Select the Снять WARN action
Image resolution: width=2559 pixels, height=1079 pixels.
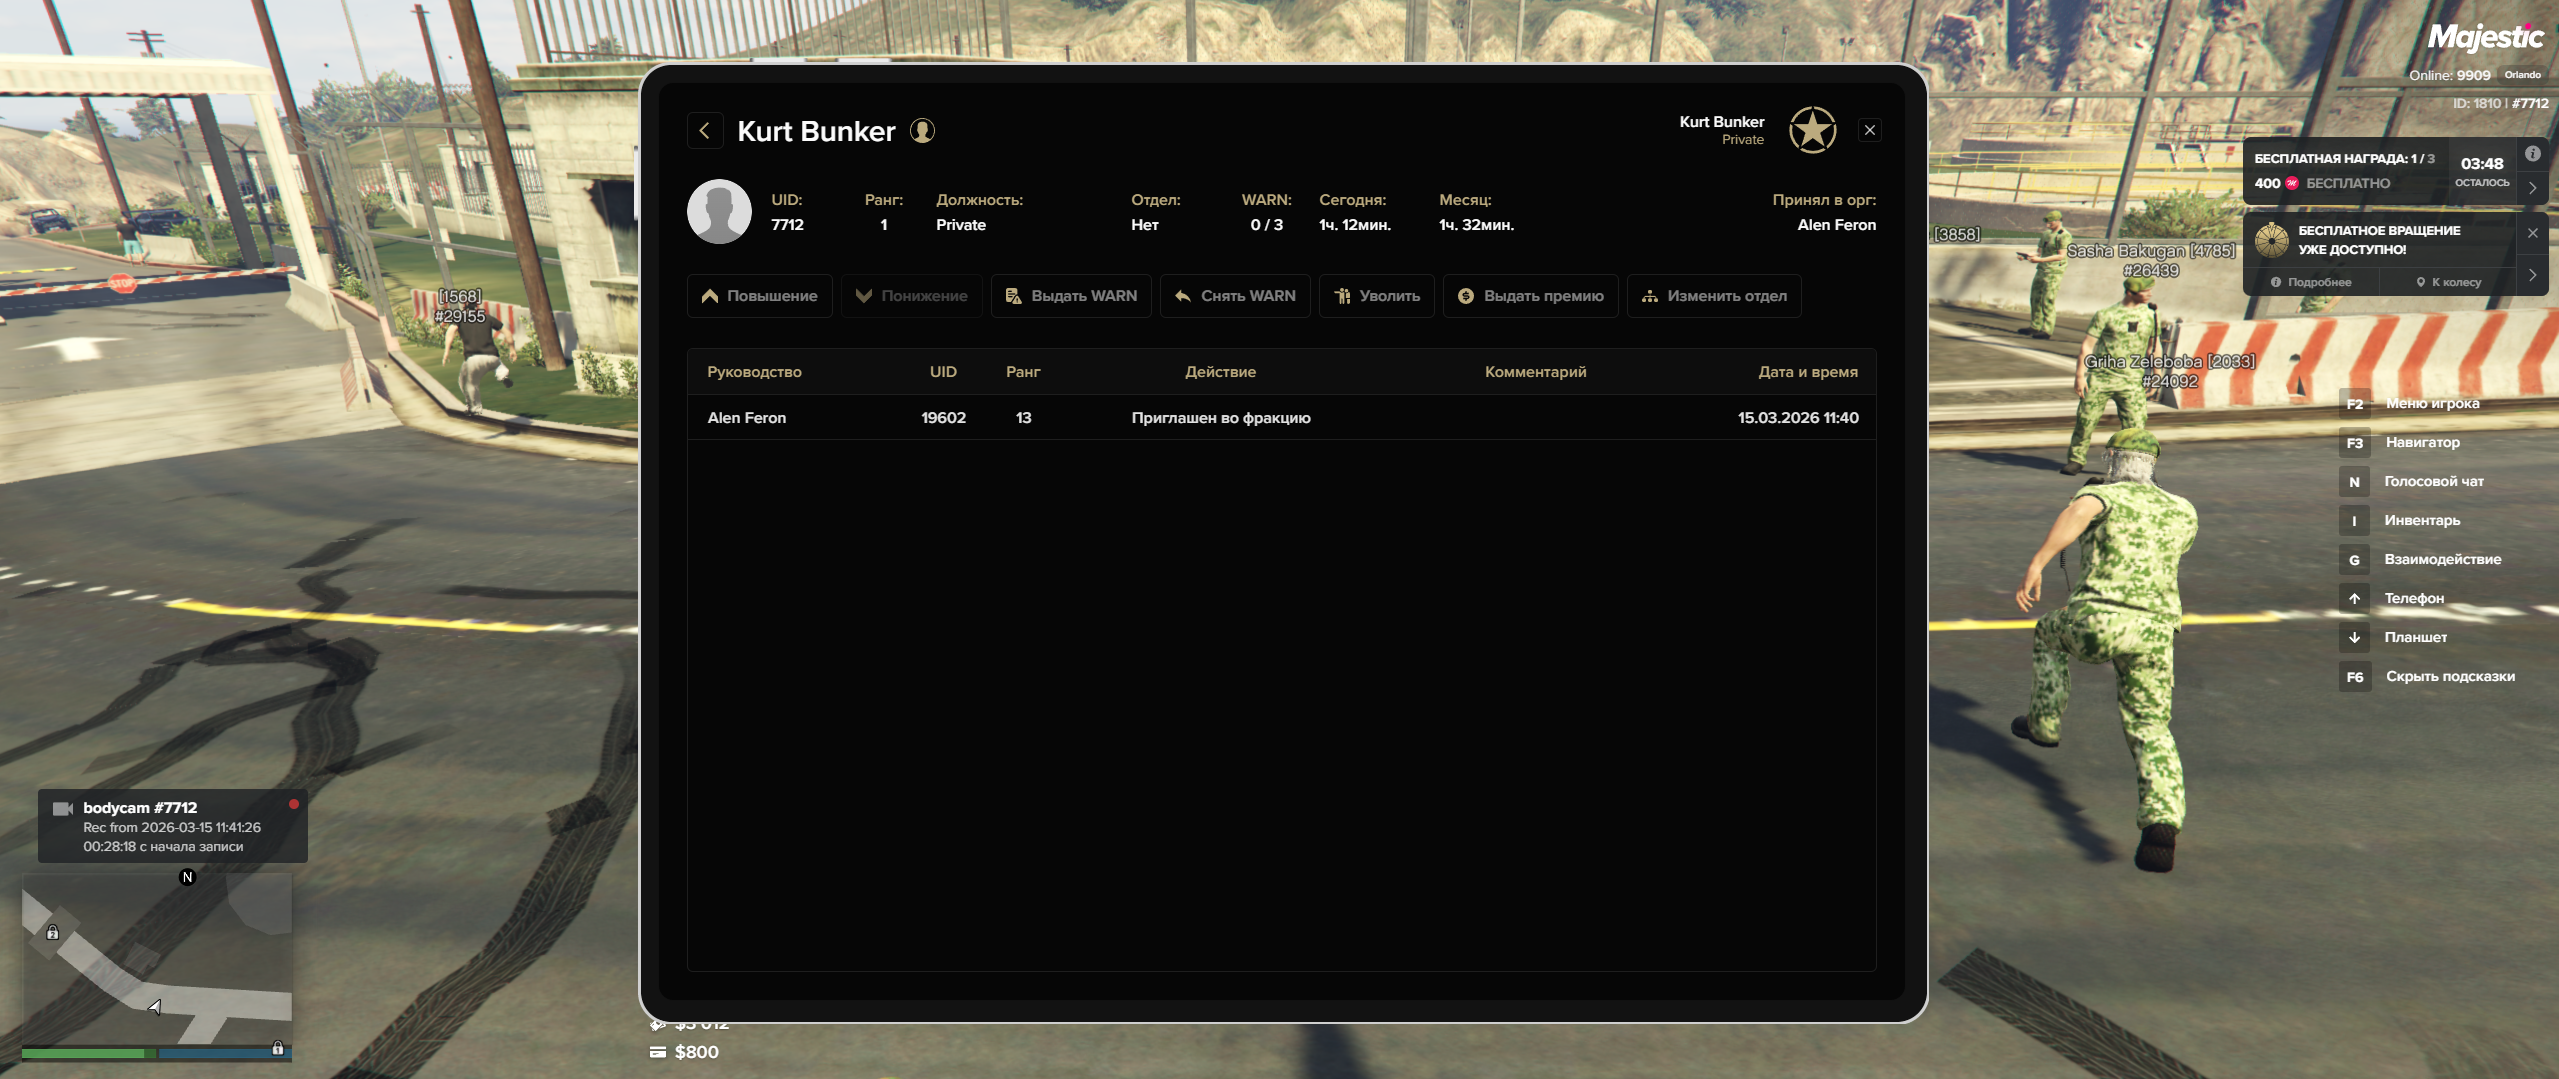click(x=1235, y=296)
